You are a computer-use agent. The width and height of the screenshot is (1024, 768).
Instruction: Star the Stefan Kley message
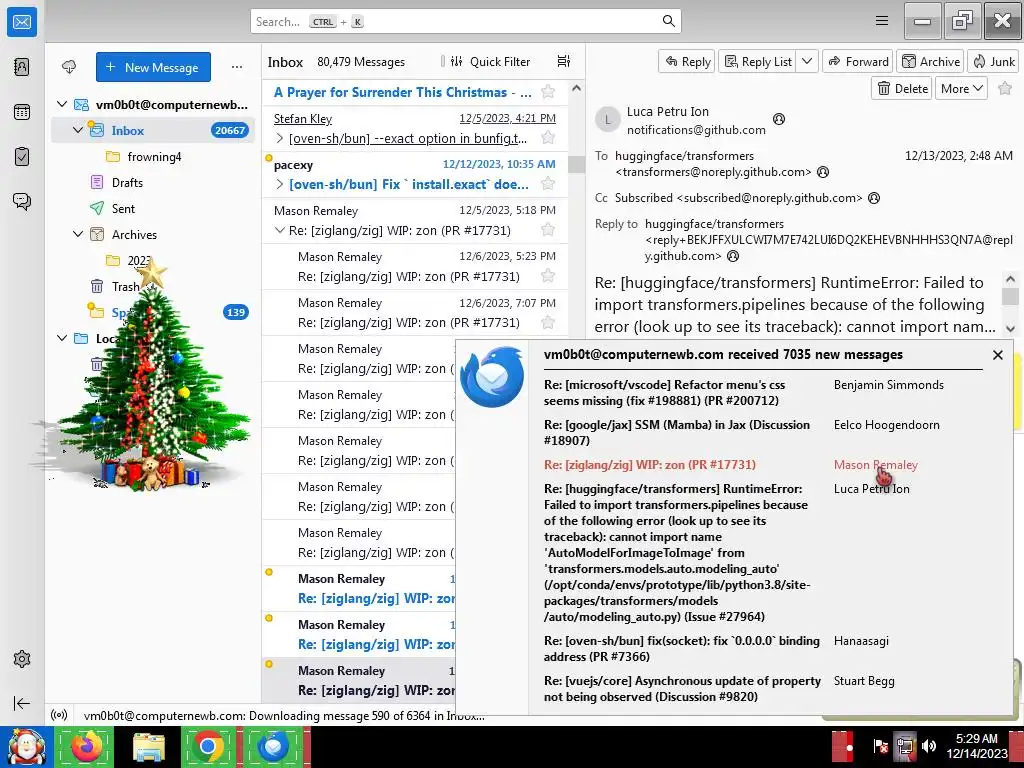pyautogui.click(x=548, y=138)
